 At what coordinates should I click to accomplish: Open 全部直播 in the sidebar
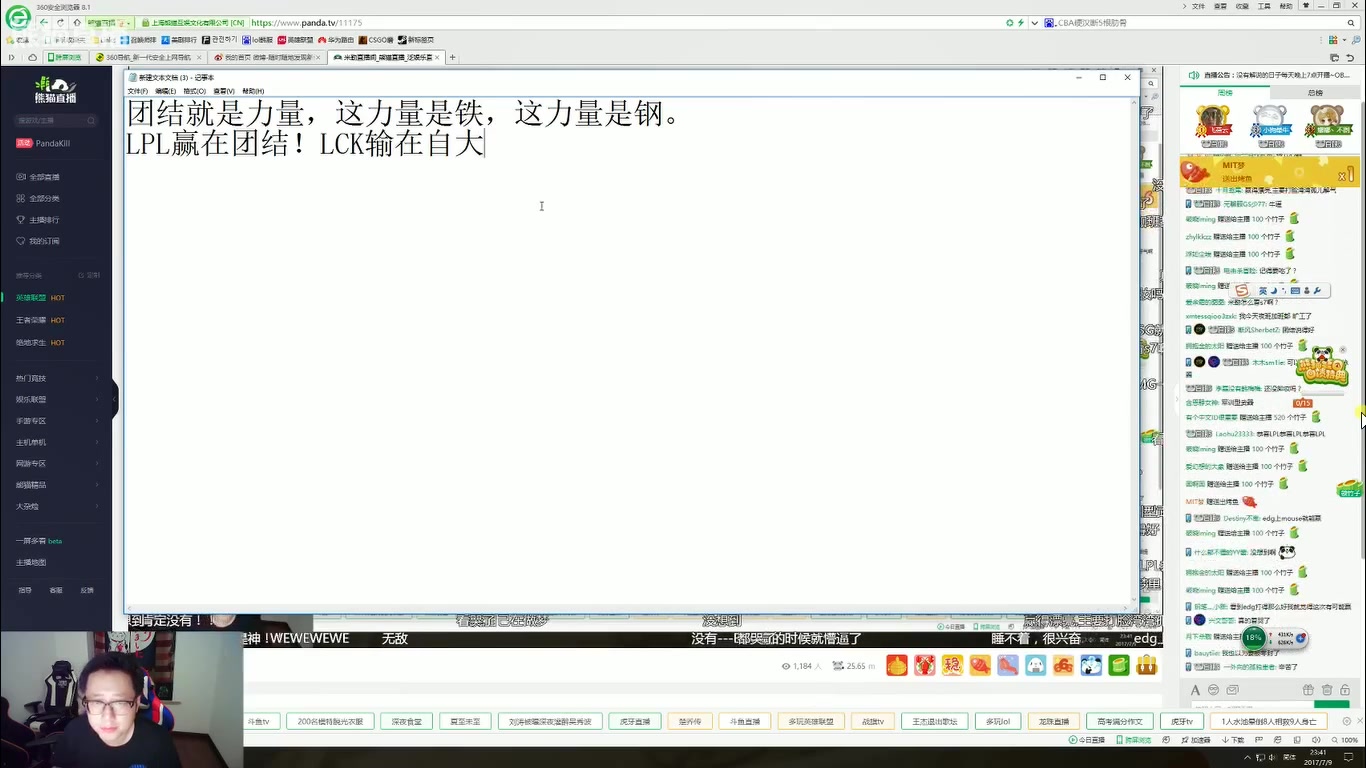pos(38,177)
